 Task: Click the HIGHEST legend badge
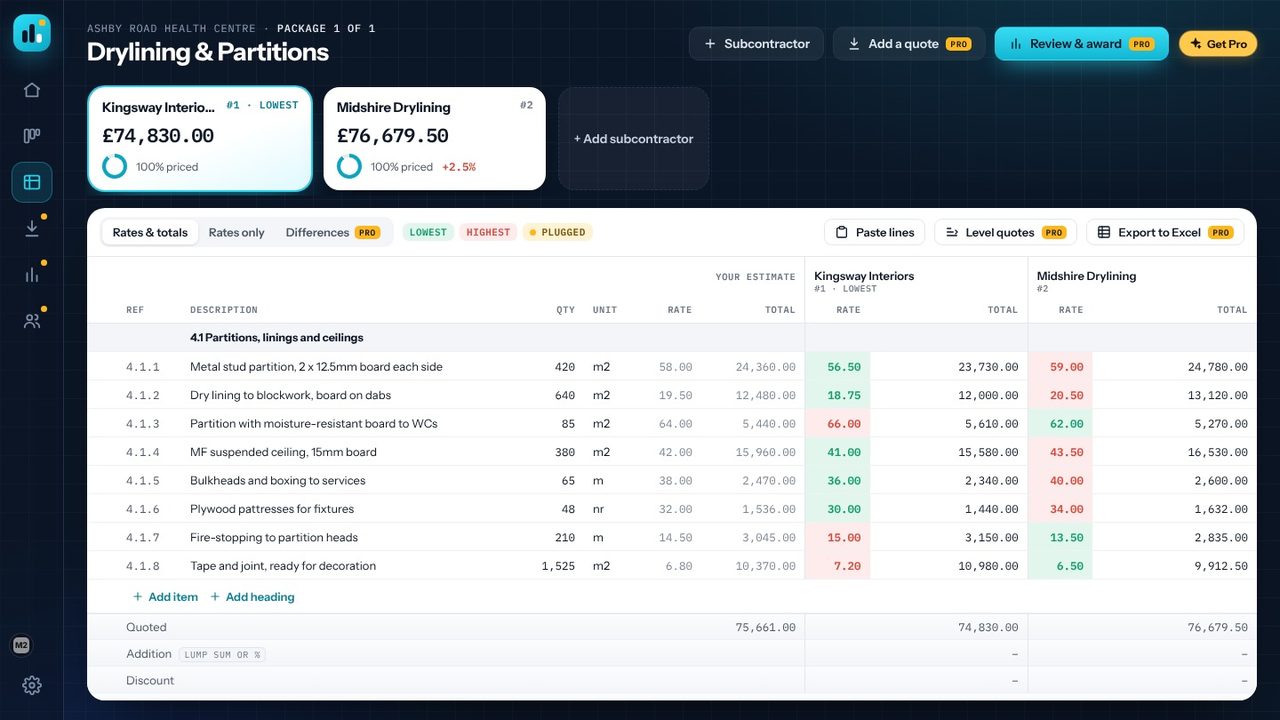[488, 232]
